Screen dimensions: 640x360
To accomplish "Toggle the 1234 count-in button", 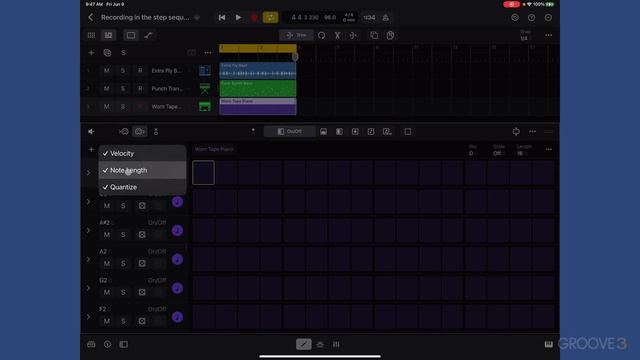I will pyautogui.click(x=369, y=18).
